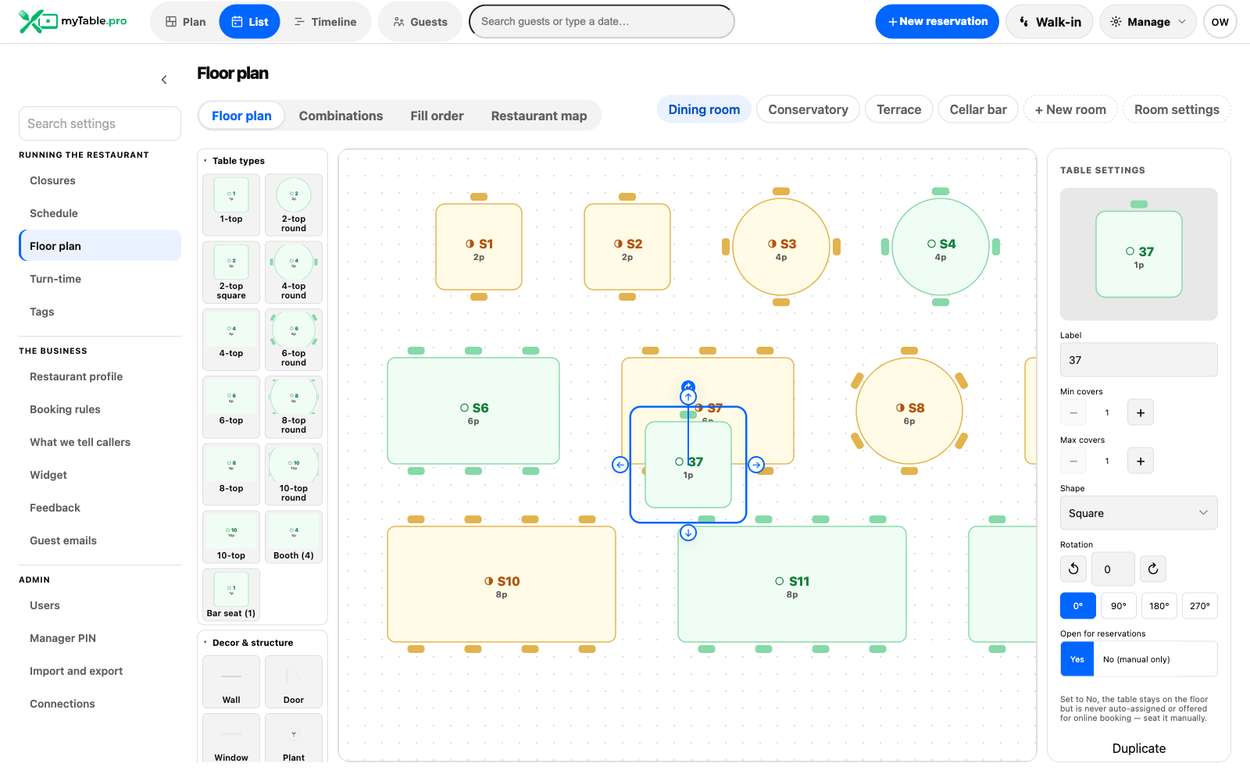1250x781 pixels.
Task: Open the Fill order tab
Action: pyautogui.click(x=437, y=116)
